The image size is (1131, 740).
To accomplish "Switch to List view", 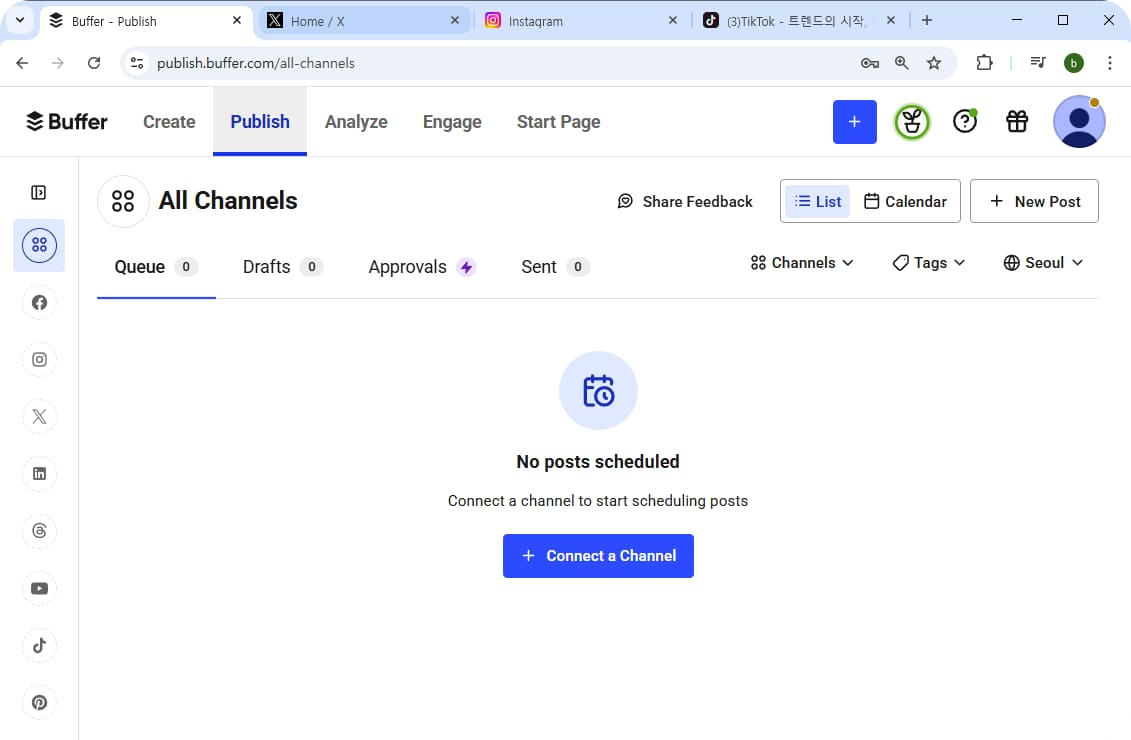I will [818, 201].
